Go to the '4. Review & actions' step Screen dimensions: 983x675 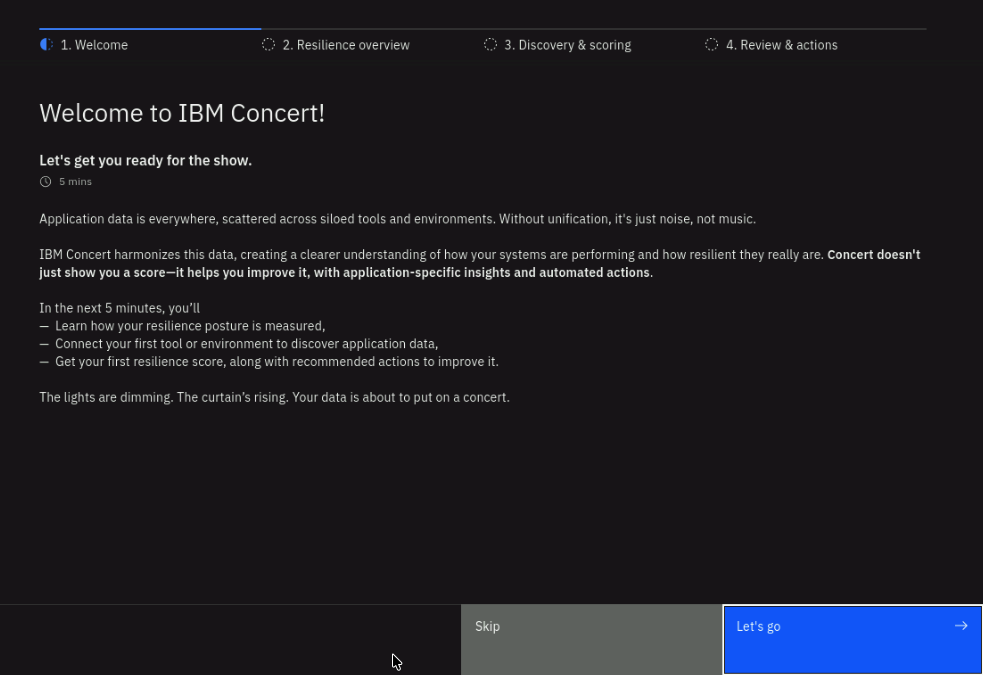pyautogui.click(x=781, y=45)
